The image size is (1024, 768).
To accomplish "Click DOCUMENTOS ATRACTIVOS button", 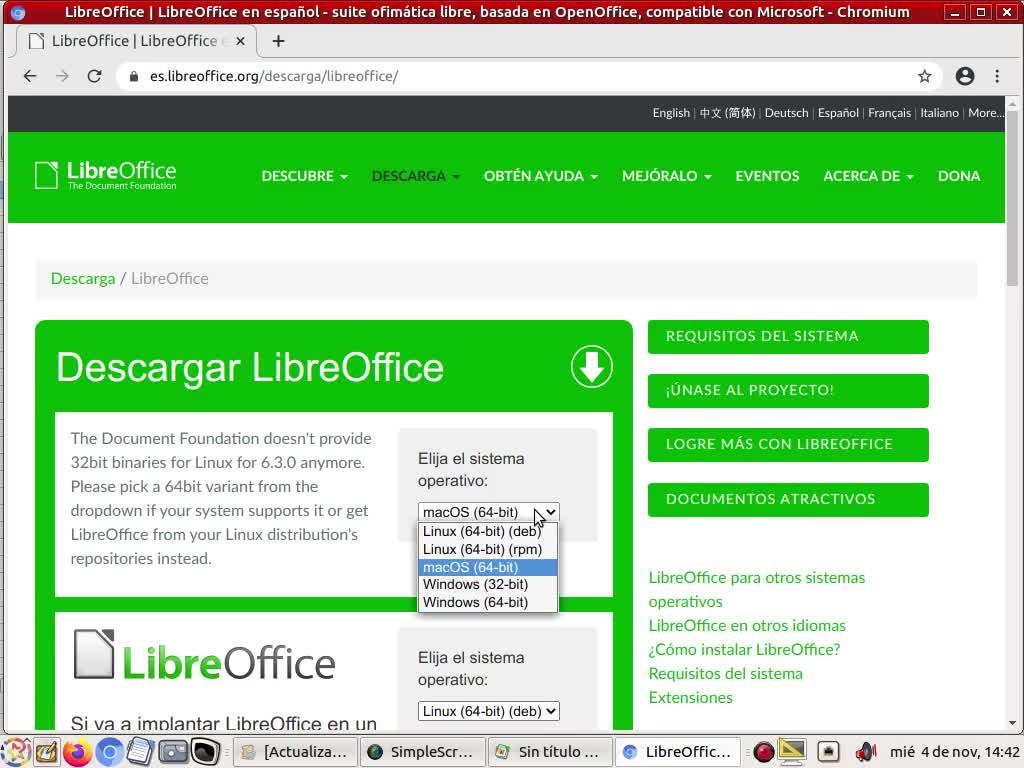I will point(788,500).
